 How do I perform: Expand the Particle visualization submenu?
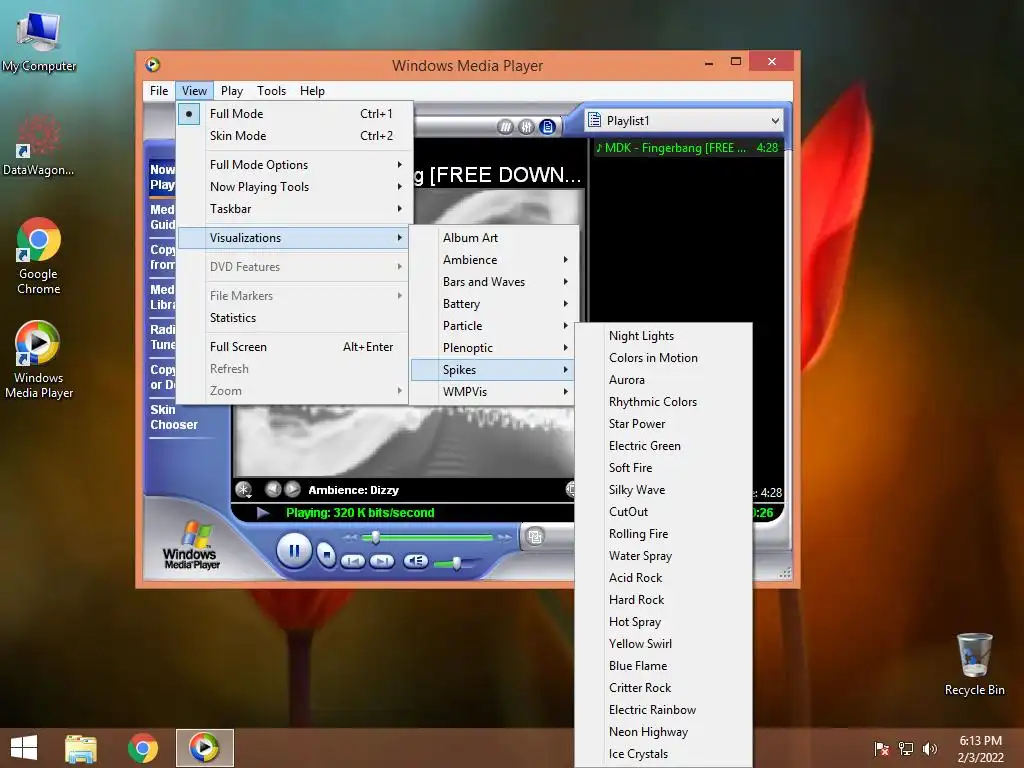coord(493,326)
